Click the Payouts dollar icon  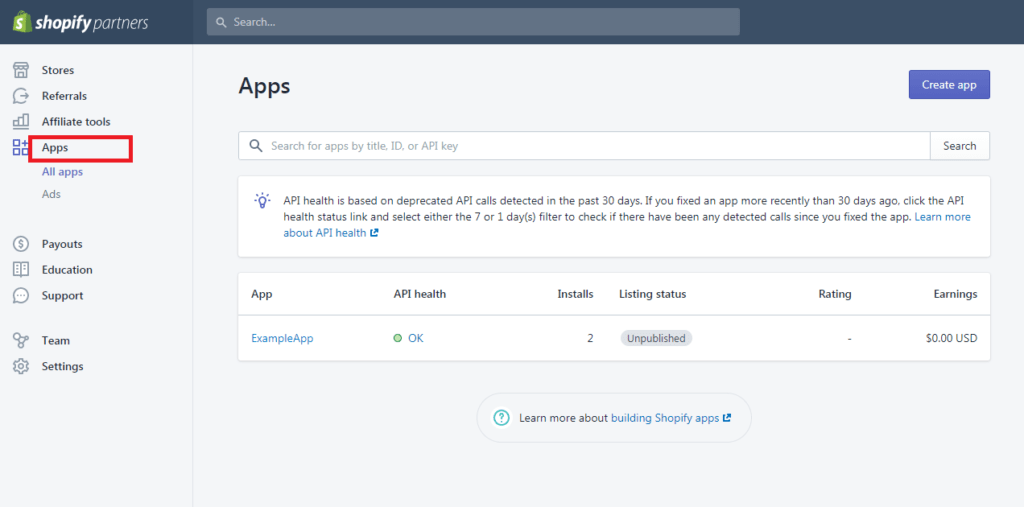21,244
